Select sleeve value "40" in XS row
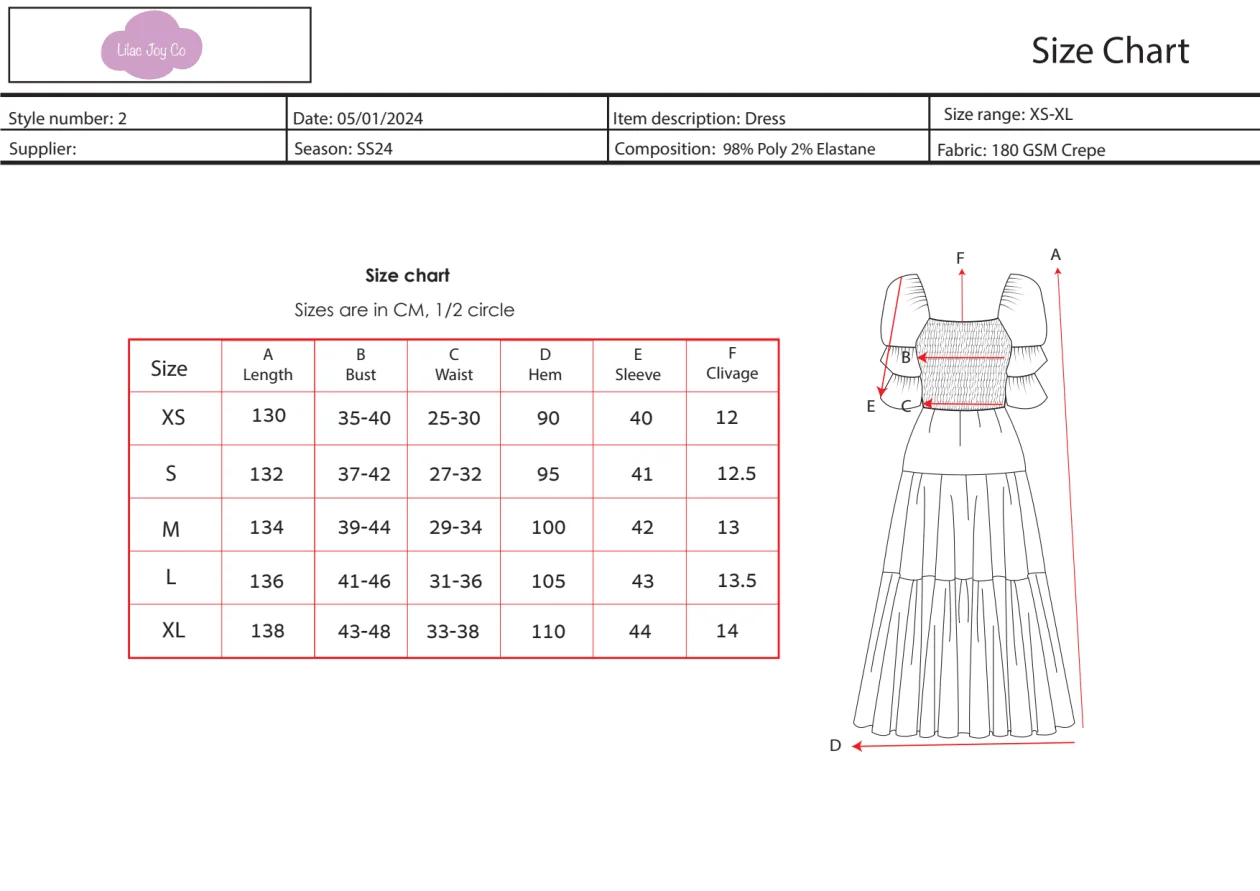This screenshot has height=891, width=1260. [641, 418]
